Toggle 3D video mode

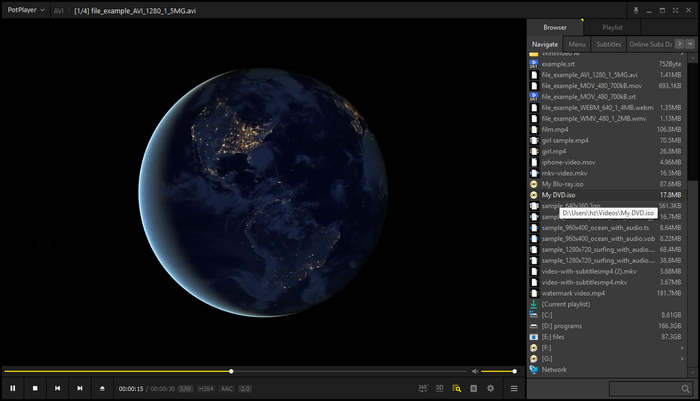pyautogui.click(x=440, y=388)
